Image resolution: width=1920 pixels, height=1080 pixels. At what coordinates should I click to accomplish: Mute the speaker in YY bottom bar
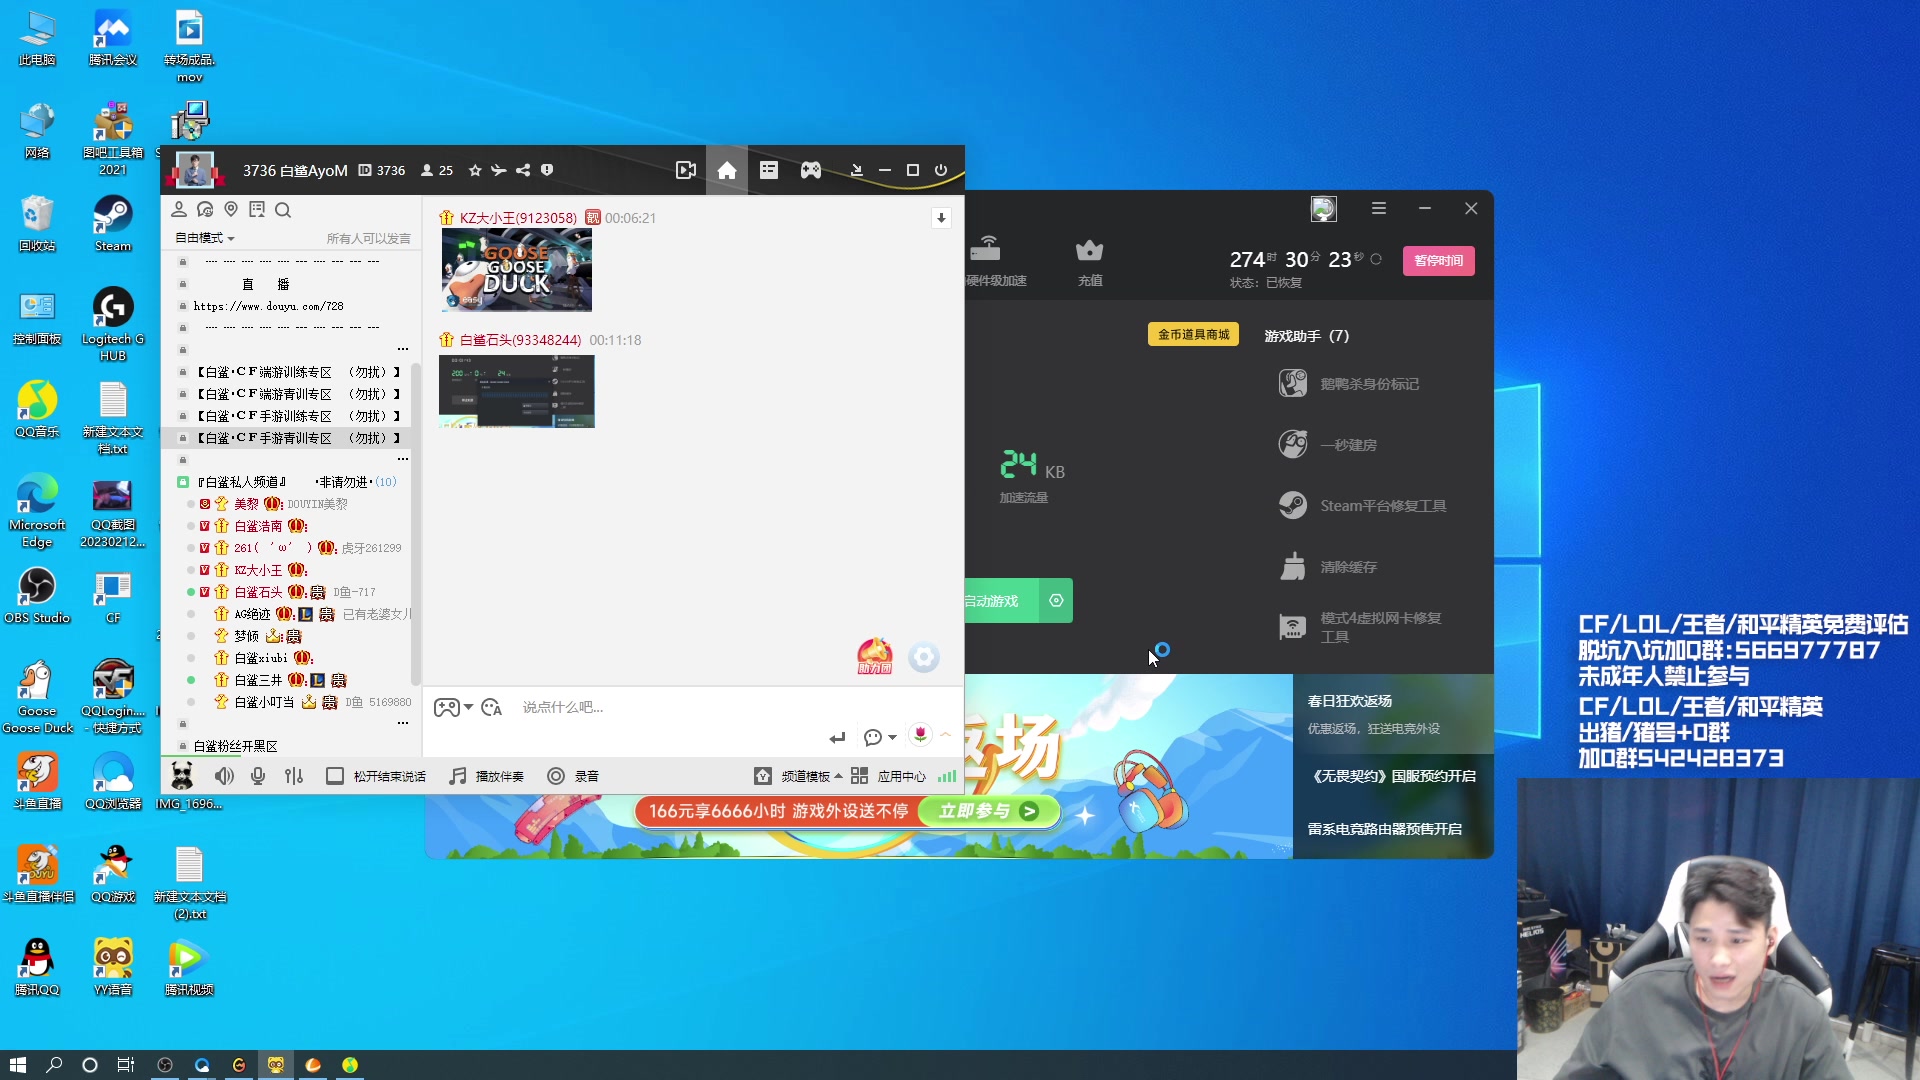pos(224,777)
